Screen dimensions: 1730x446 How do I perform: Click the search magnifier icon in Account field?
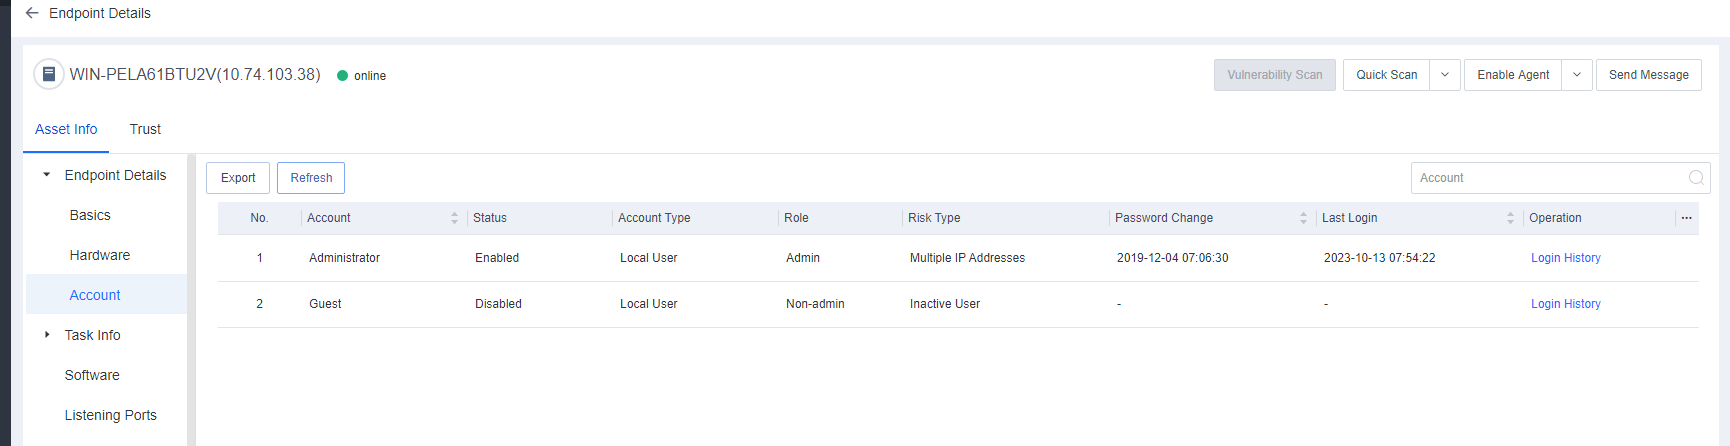tap(1696, 178)
